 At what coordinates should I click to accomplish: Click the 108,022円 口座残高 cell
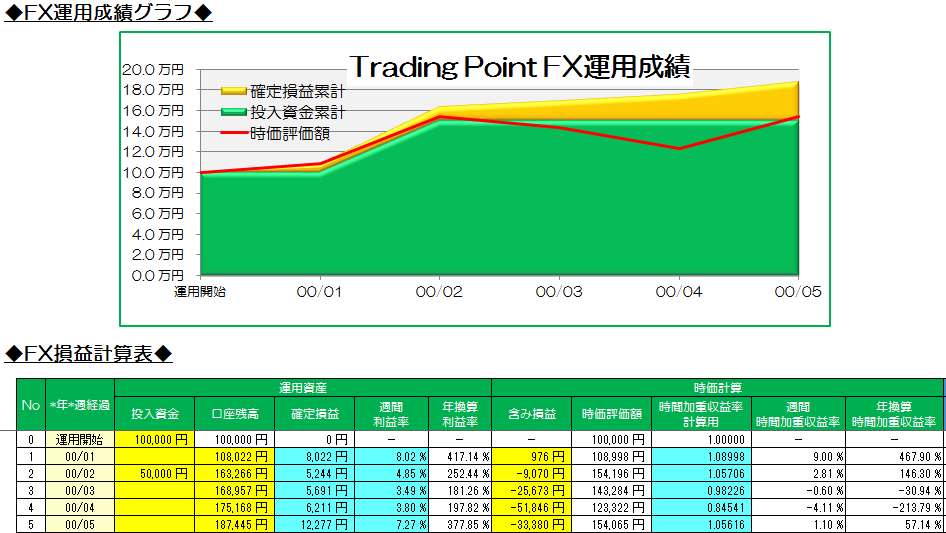pyautogui.click(x=235, y=456)
